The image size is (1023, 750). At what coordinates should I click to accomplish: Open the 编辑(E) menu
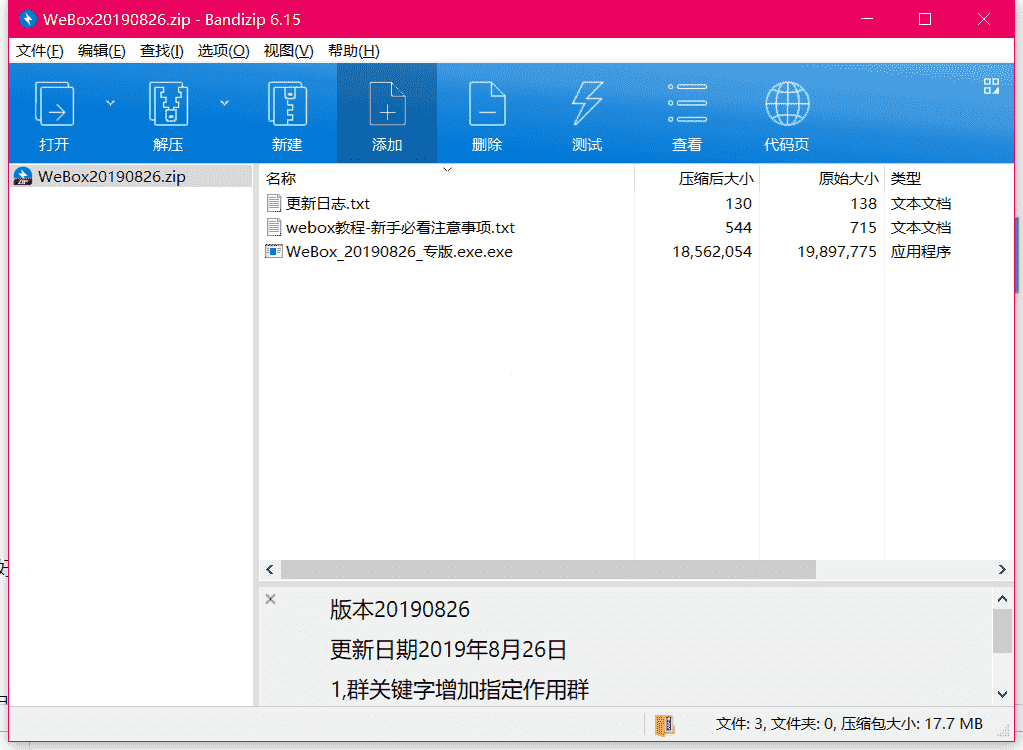(102, 51)
